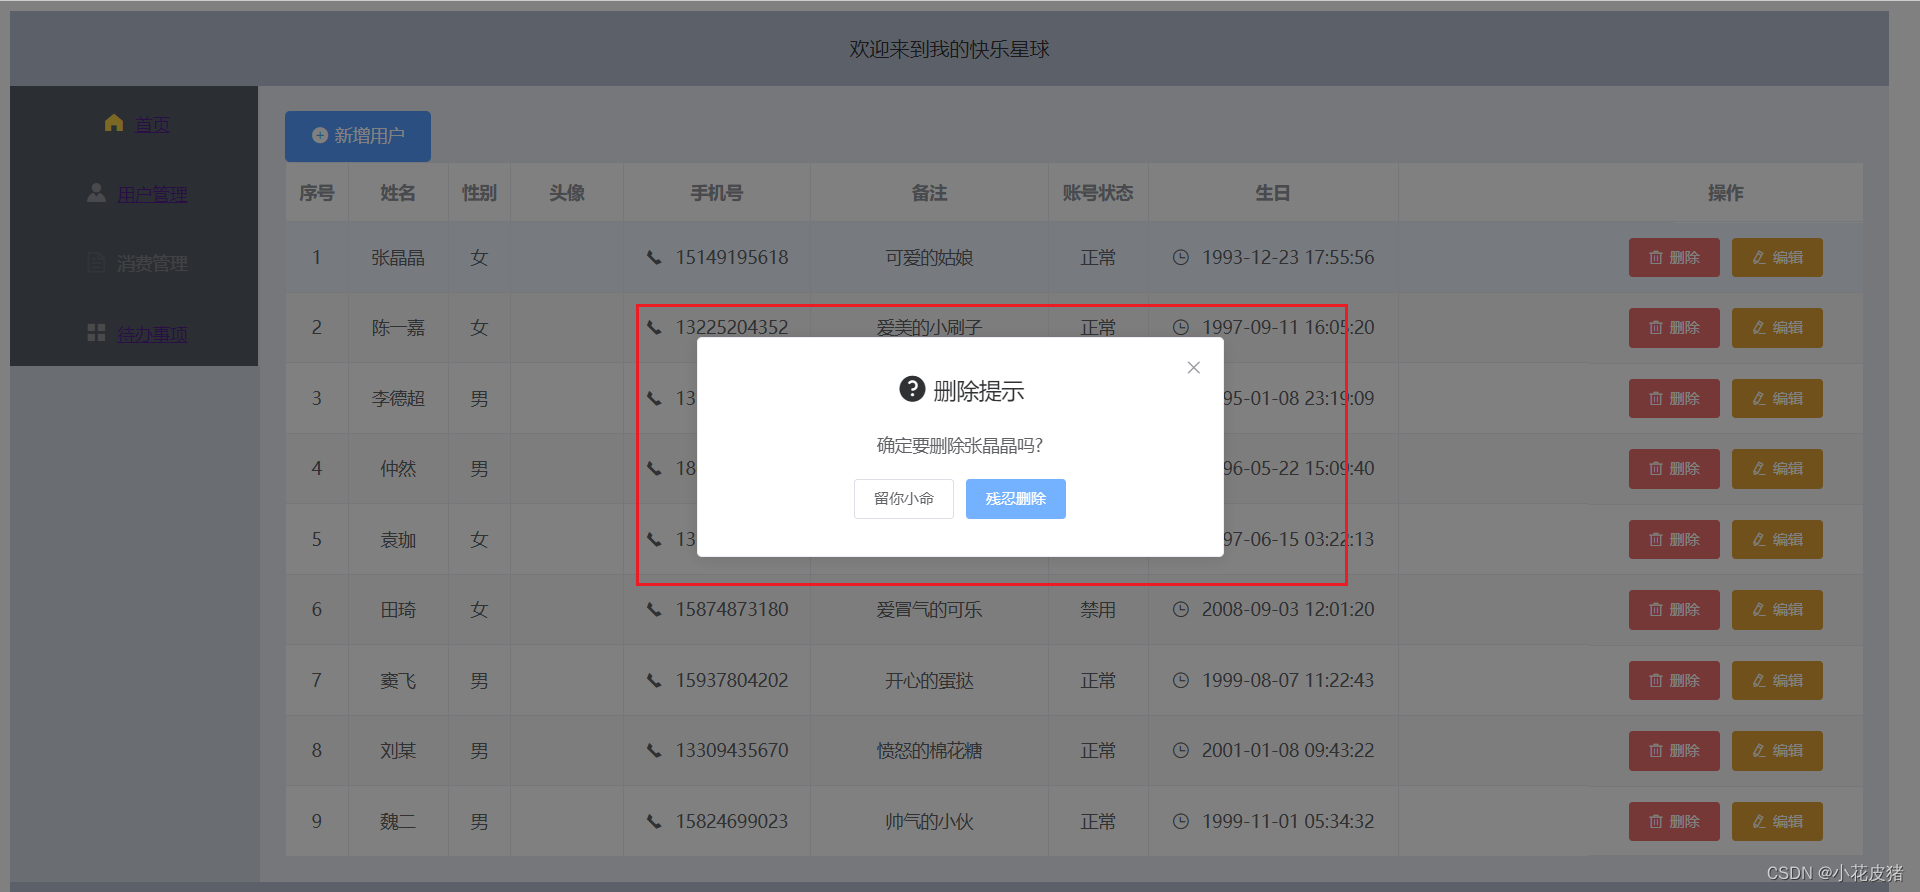Click phone icon next to 15149195618

click(x=654, y=258)
